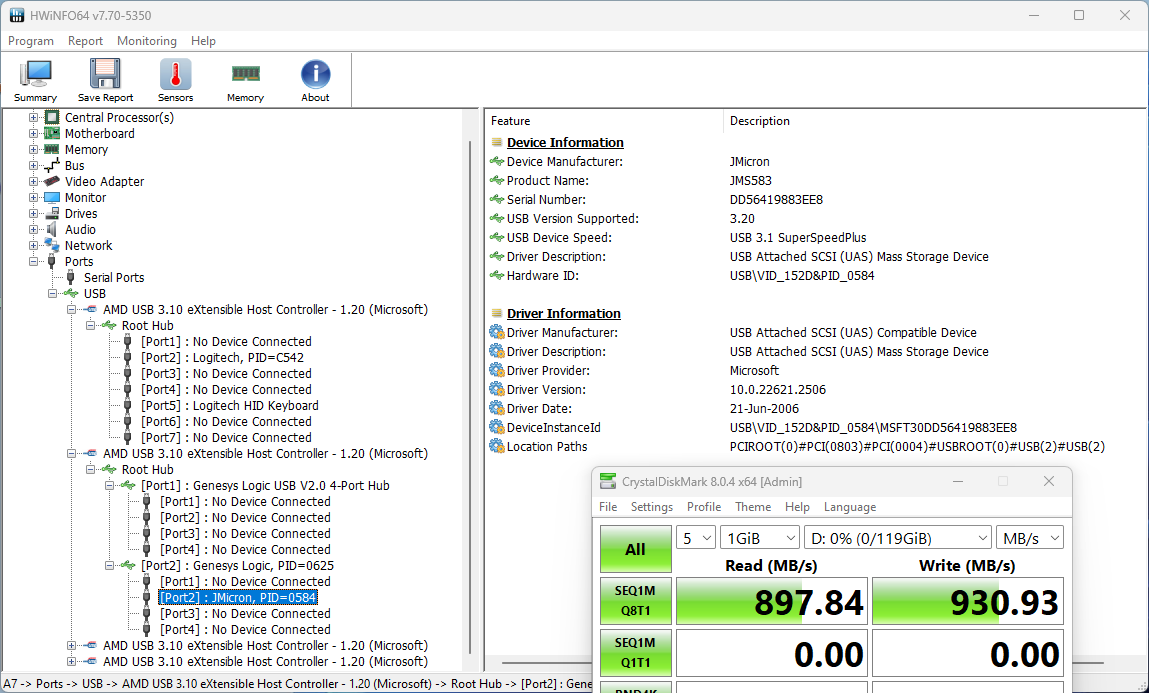Click the Location Paths row icon
The image size is (1149, 693).
pos(497,446)
